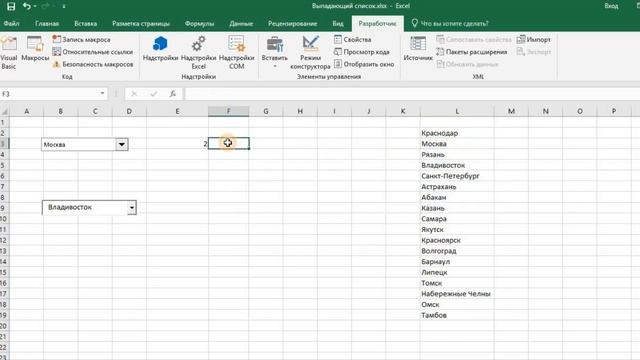Viewport: 640px width, 360px height.
Task: Select row 9 header
Action: pyautogui.click(x=4, y=208)
